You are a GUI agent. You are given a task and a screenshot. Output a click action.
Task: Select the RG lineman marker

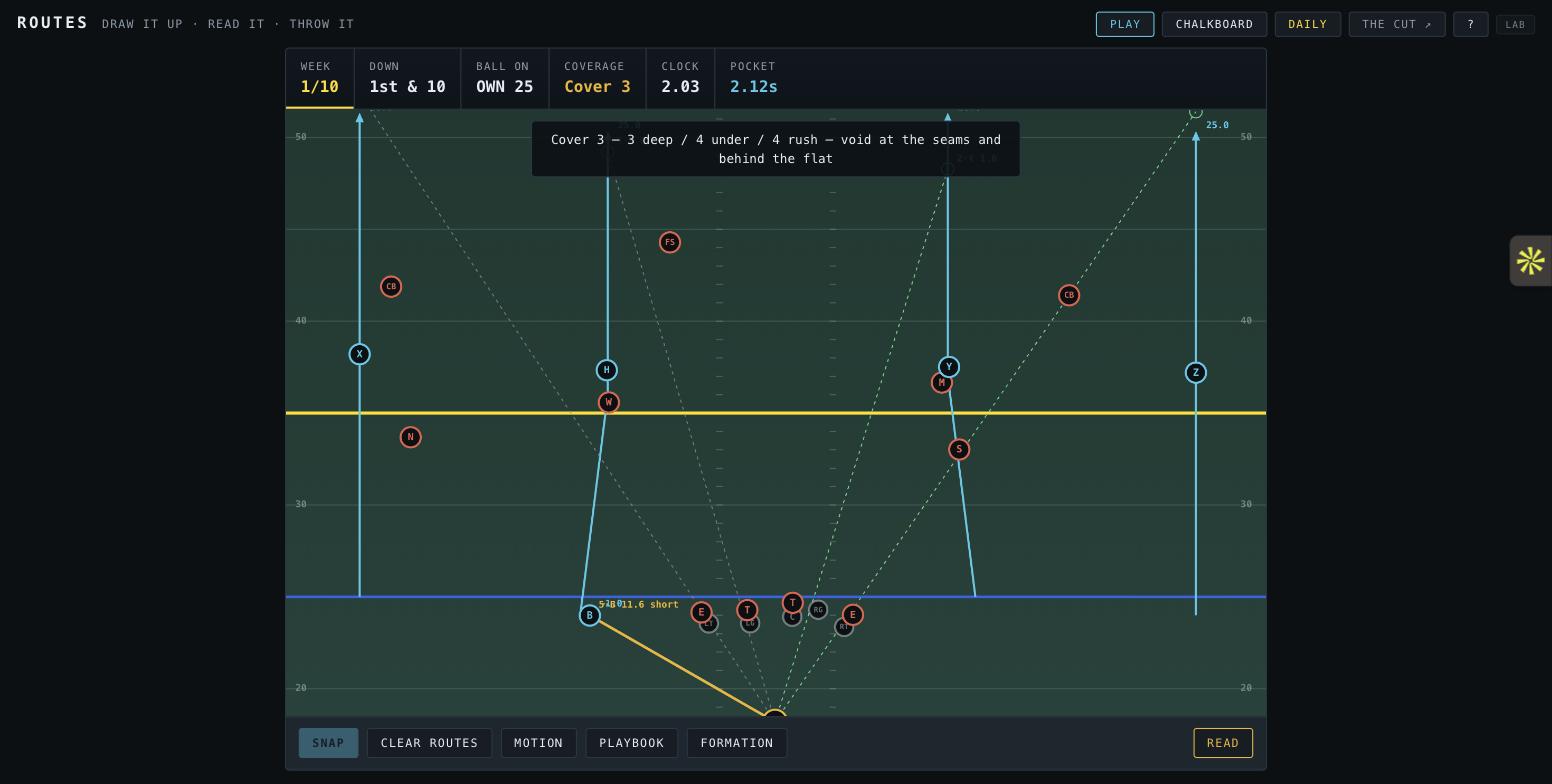coord(818,610)
